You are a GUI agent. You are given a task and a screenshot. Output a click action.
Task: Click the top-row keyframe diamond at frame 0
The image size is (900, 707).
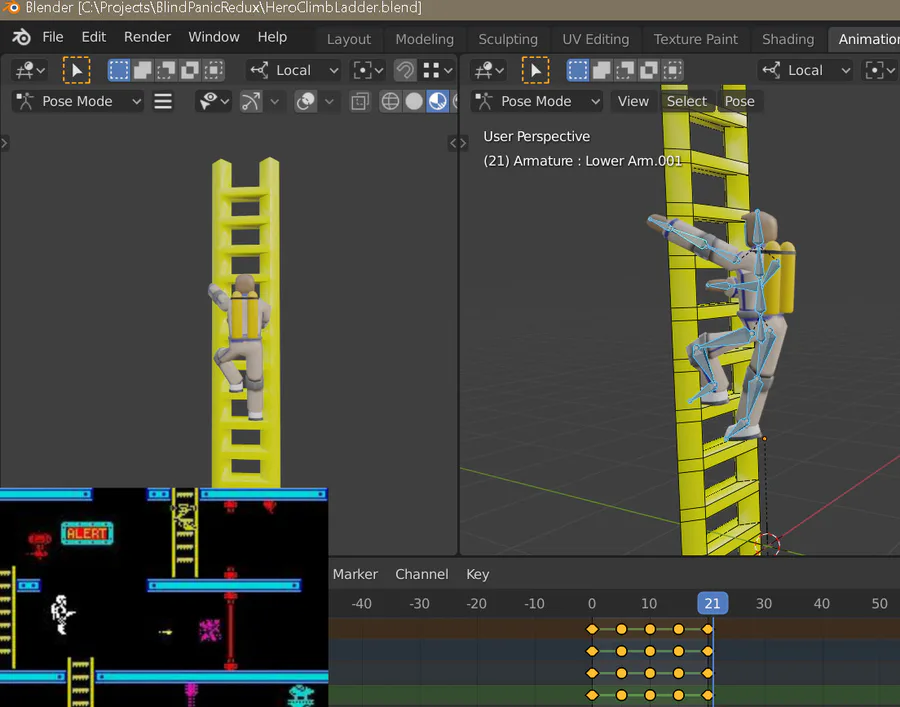(x=591, y=629)
